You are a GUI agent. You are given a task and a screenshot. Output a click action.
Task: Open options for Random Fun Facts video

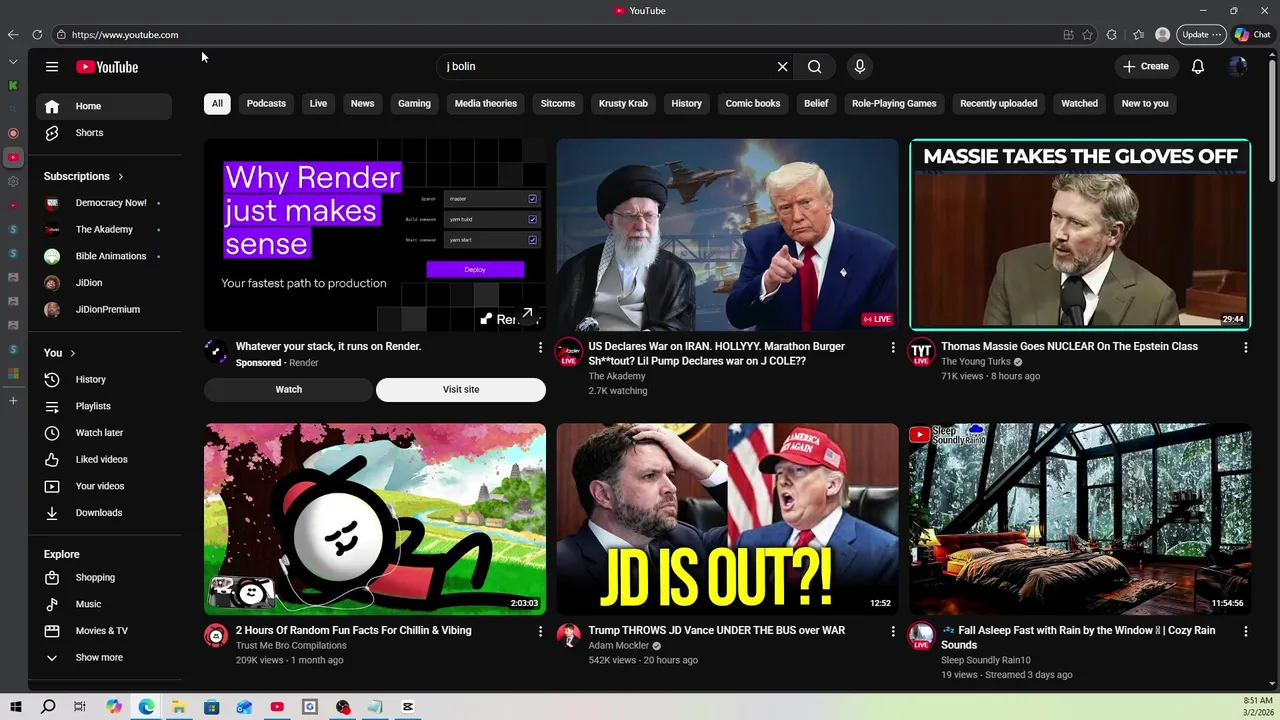(x=540, y=631)
